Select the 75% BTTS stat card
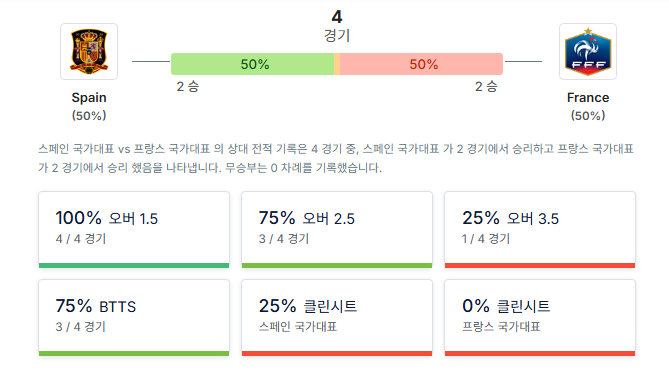The width and height of the screenshot is (669, 370). click(x=134, y=318)
